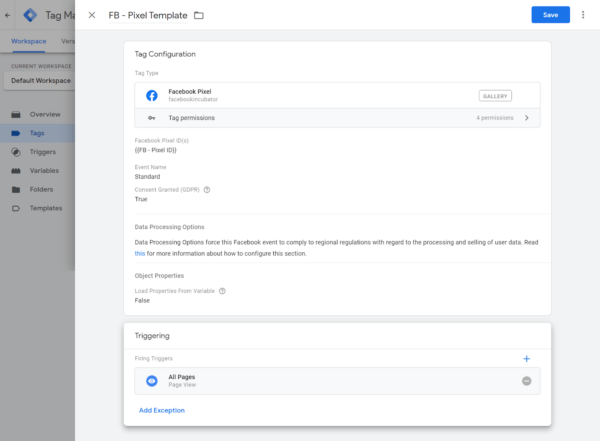Select Tags in the sidebar
Screen dimensions: 600x441
click(38, 133)
